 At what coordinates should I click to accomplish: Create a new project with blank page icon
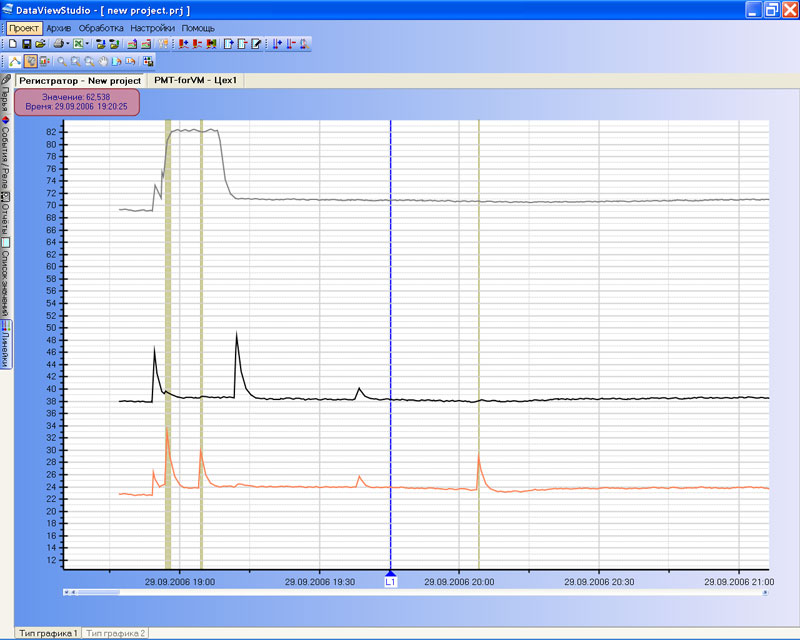click(x=13, y=44)
